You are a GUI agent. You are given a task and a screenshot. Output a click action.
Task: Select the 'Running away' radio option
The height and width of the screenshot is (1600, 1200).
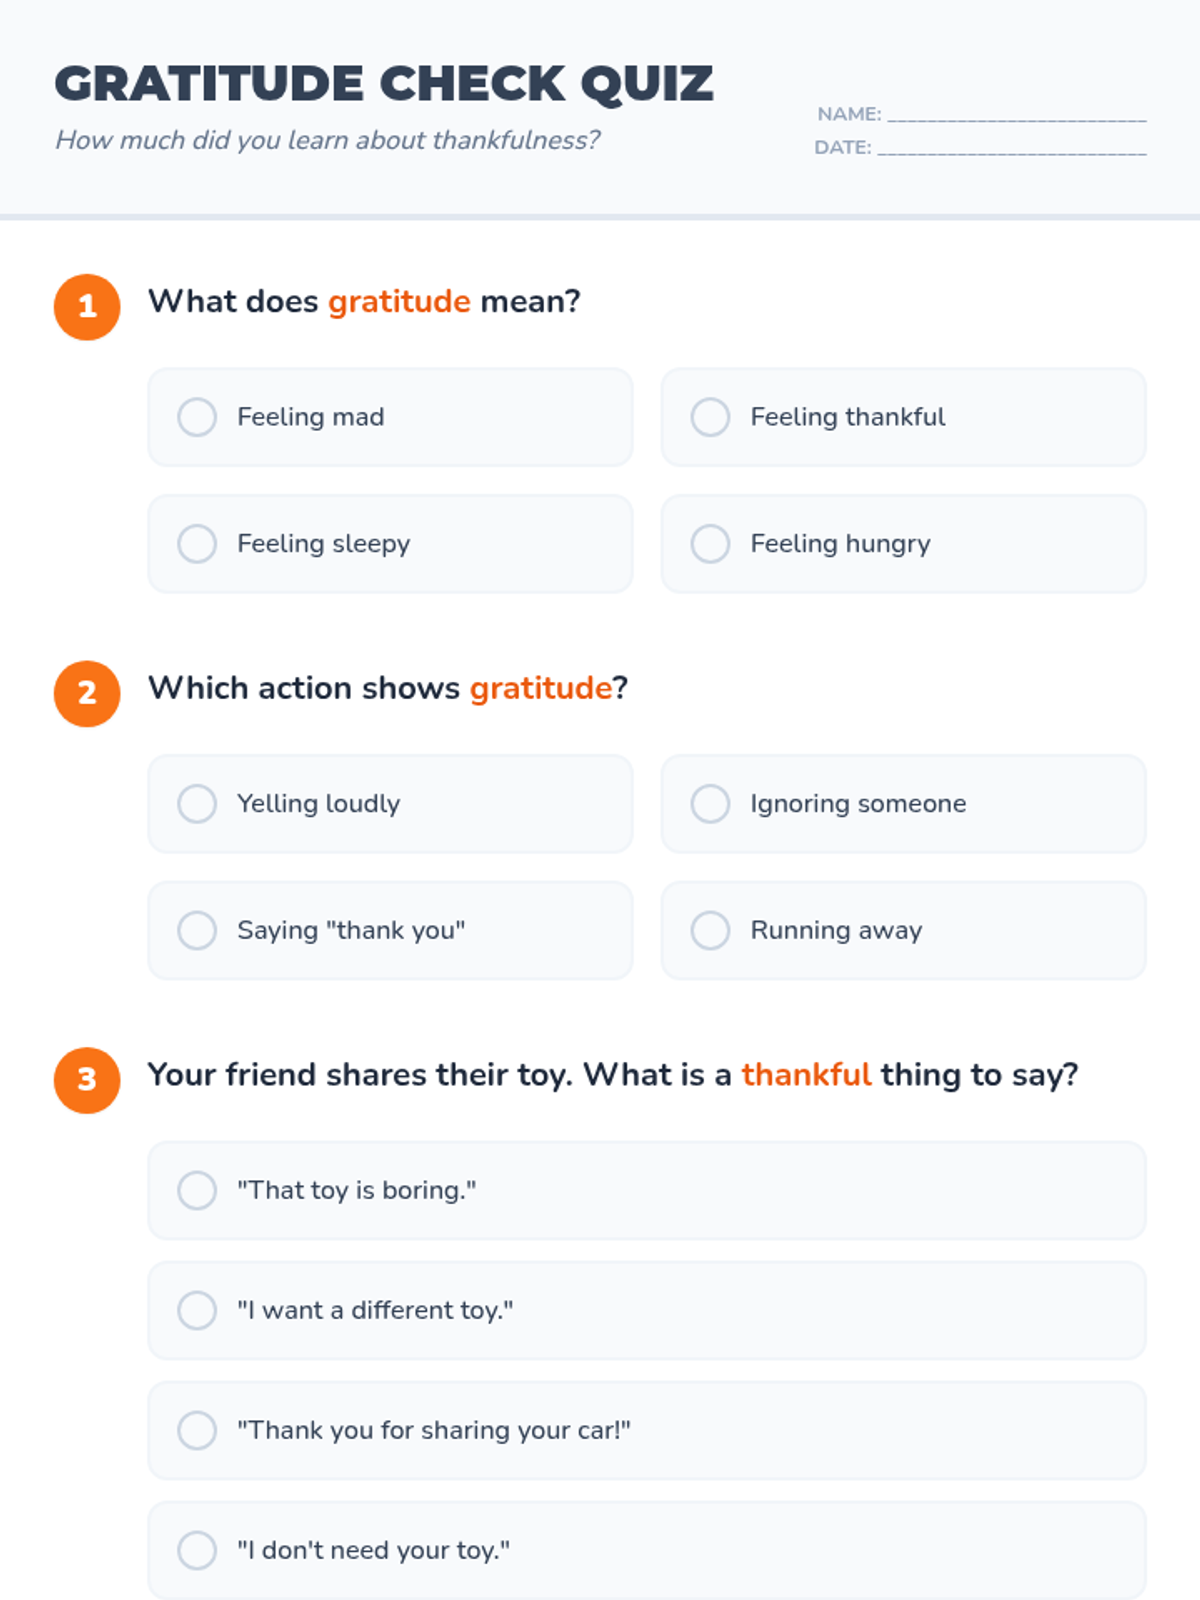tap(903, 931)
